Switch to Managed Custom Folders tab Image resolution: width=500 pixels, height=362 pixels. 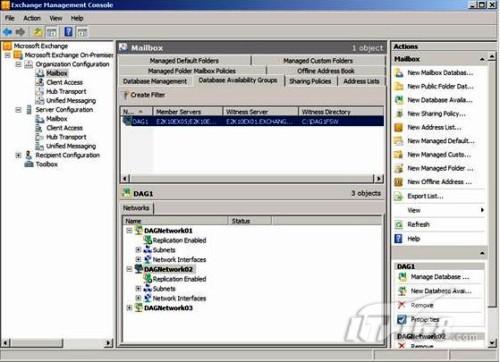(x=318, y=61)
